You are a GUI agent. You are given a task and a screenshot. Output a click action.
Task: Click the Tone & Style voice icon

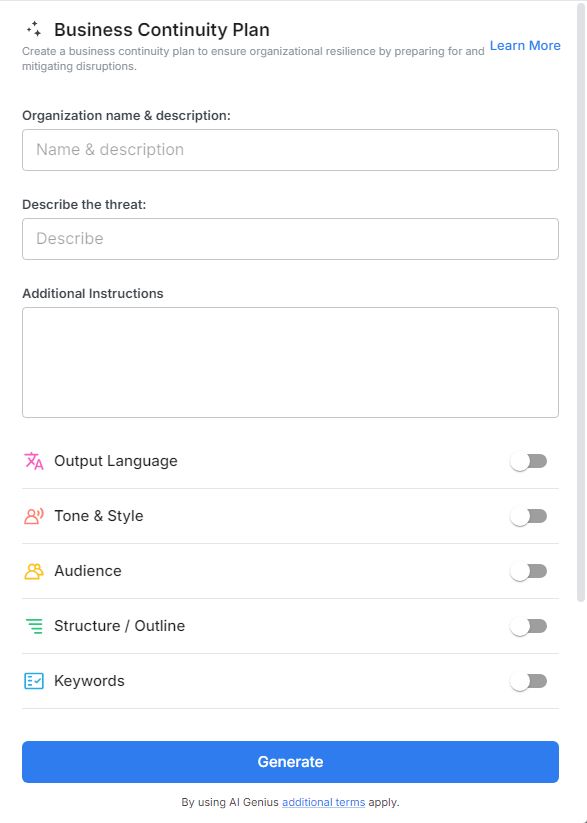click(32, 515)
